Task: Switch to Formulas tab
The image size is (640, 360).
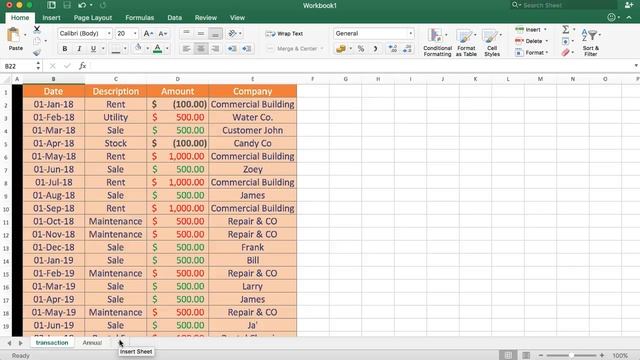Action: coord(140,18)
